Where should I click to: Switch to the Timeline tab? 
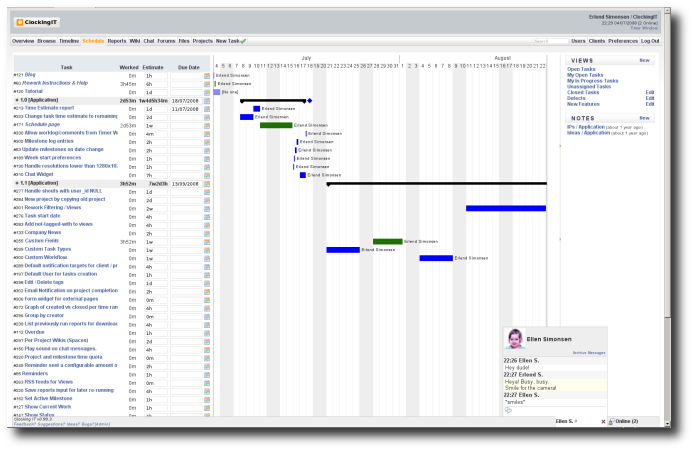[x=69, y=41]
